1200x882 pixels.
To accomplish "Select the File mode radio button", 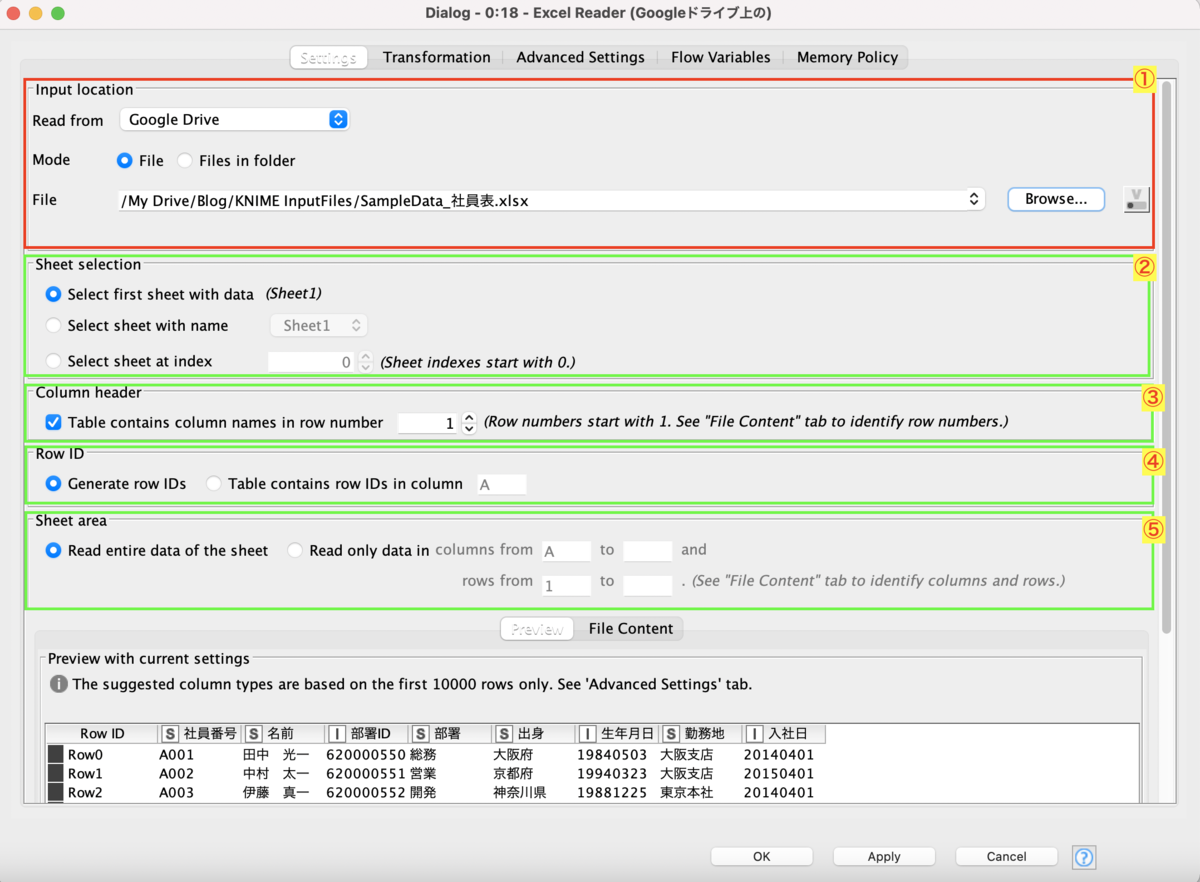I will 125,160.
